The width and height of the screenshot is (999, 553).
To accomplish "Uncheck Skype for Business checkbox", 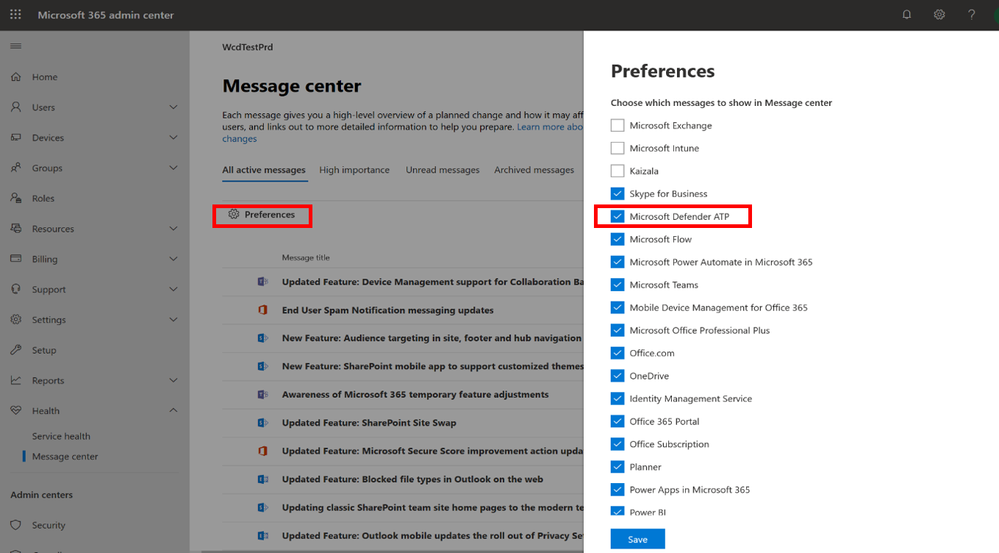I will [x=617, y=194].
